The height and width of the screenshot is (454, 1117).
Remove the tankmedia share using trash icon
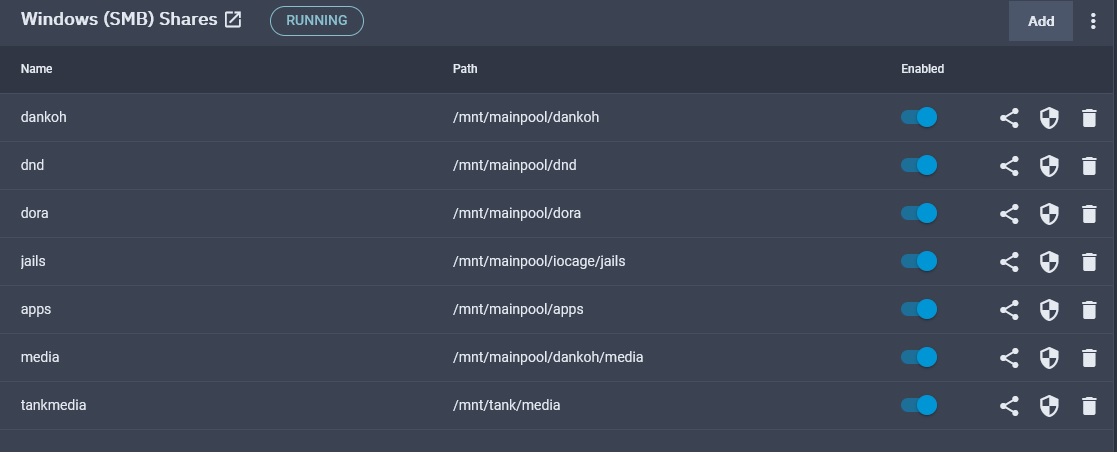pyautogui.click(x=1089, y=406)
